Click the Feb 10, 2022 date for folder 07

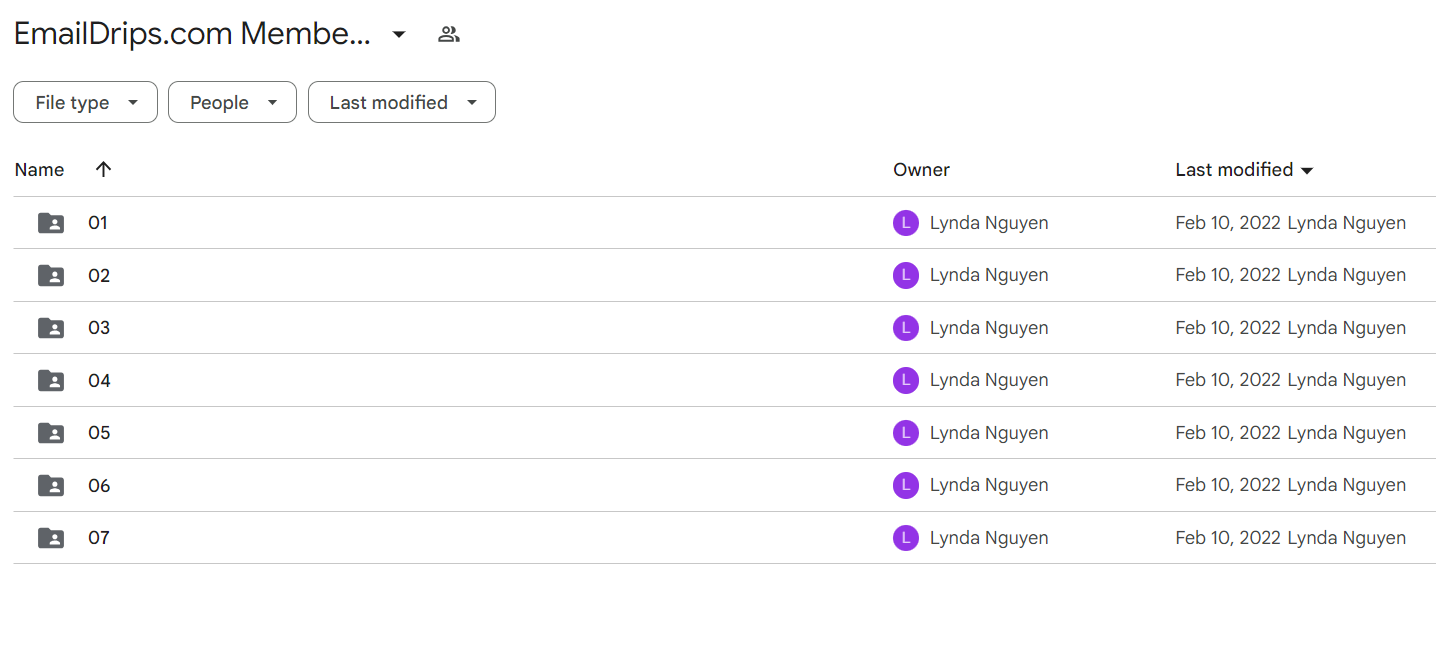point(1228,538)
